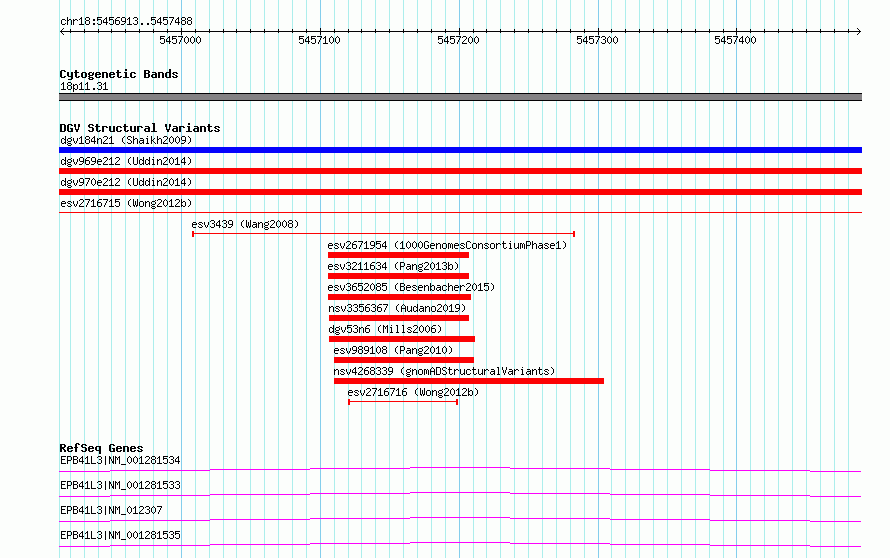Screen dimensions: 890x558
Task: Click the Cytogenetic Bands track title
Action: 119,74
